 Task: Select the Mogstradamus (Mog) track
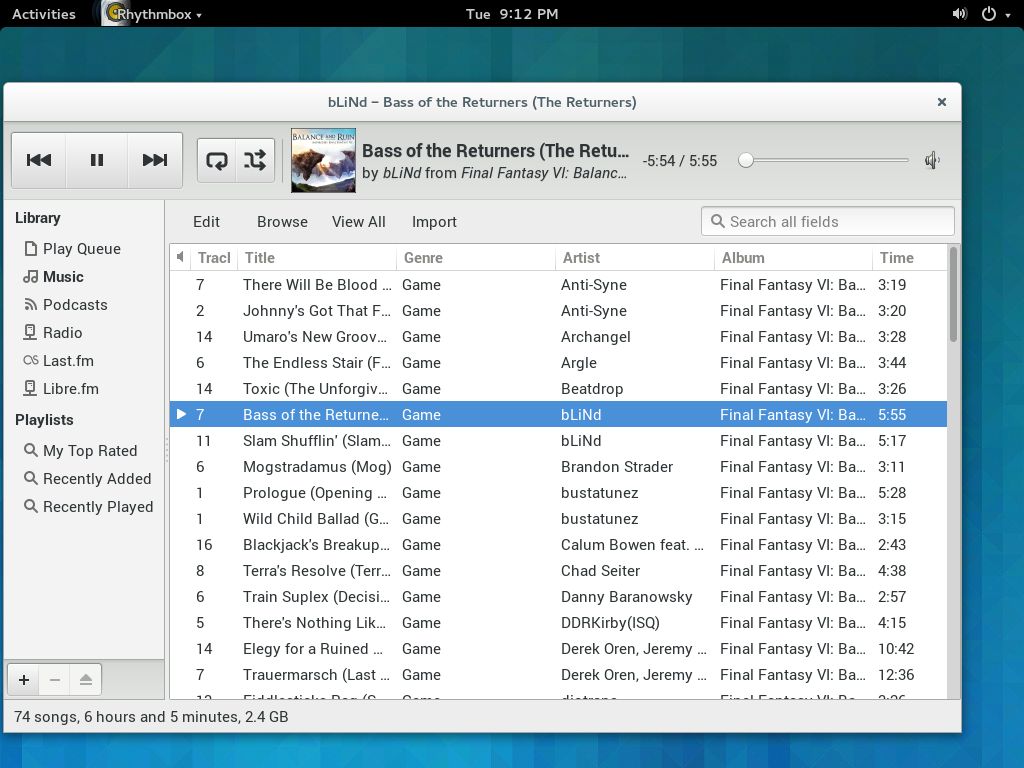(x=558, y=467)
